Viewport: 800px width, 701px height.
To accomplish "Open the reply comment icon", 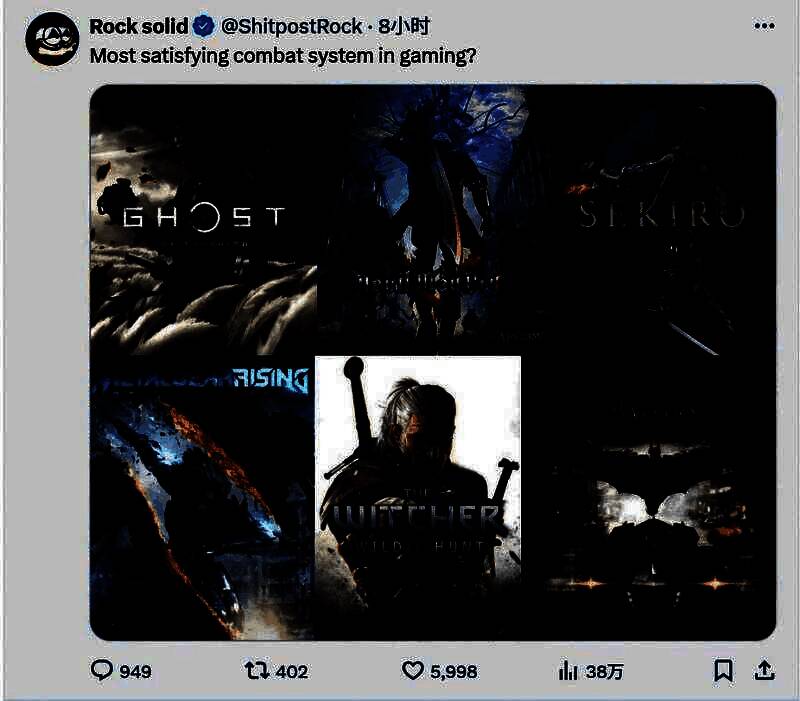I will pyautogui.click(x=102, y=670).
